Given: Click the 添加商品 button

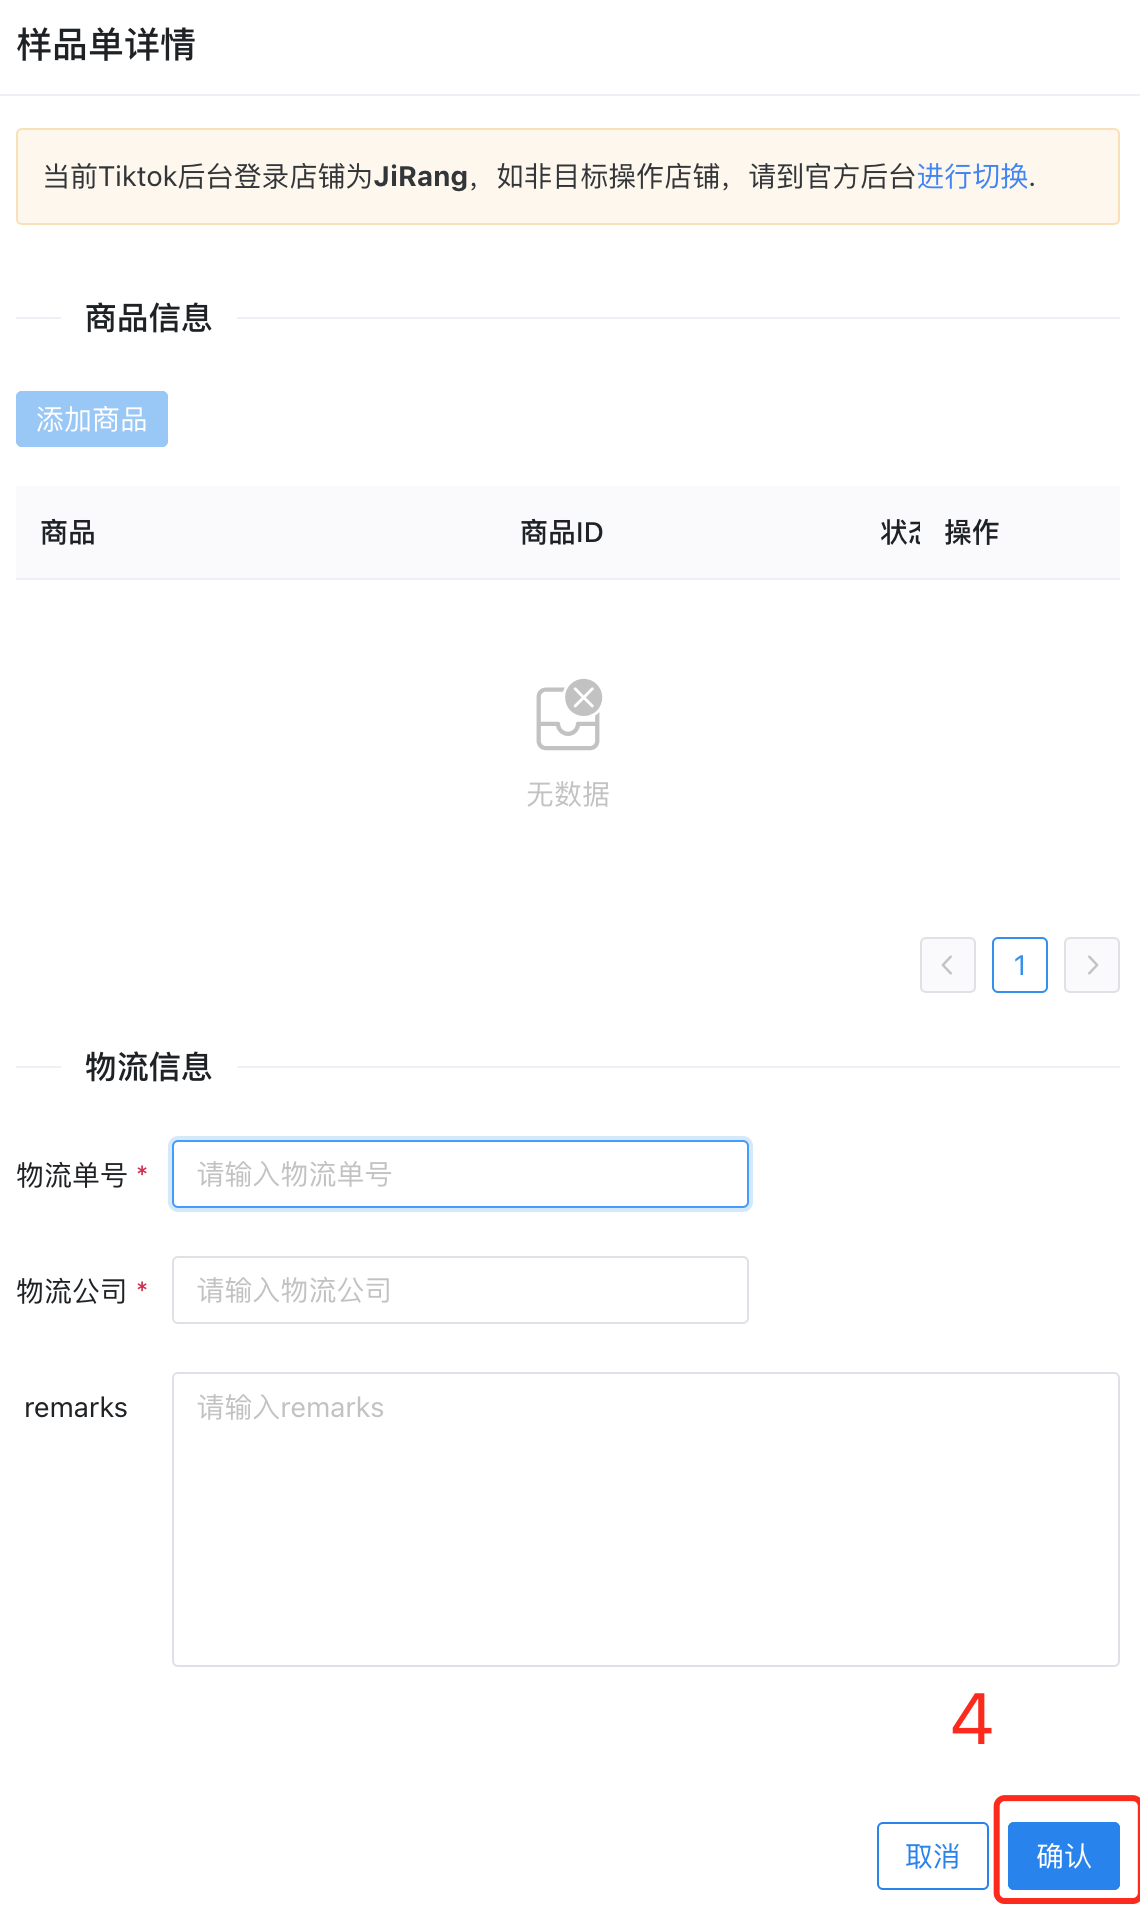Looking at the screenshot, I should point(92,419).
